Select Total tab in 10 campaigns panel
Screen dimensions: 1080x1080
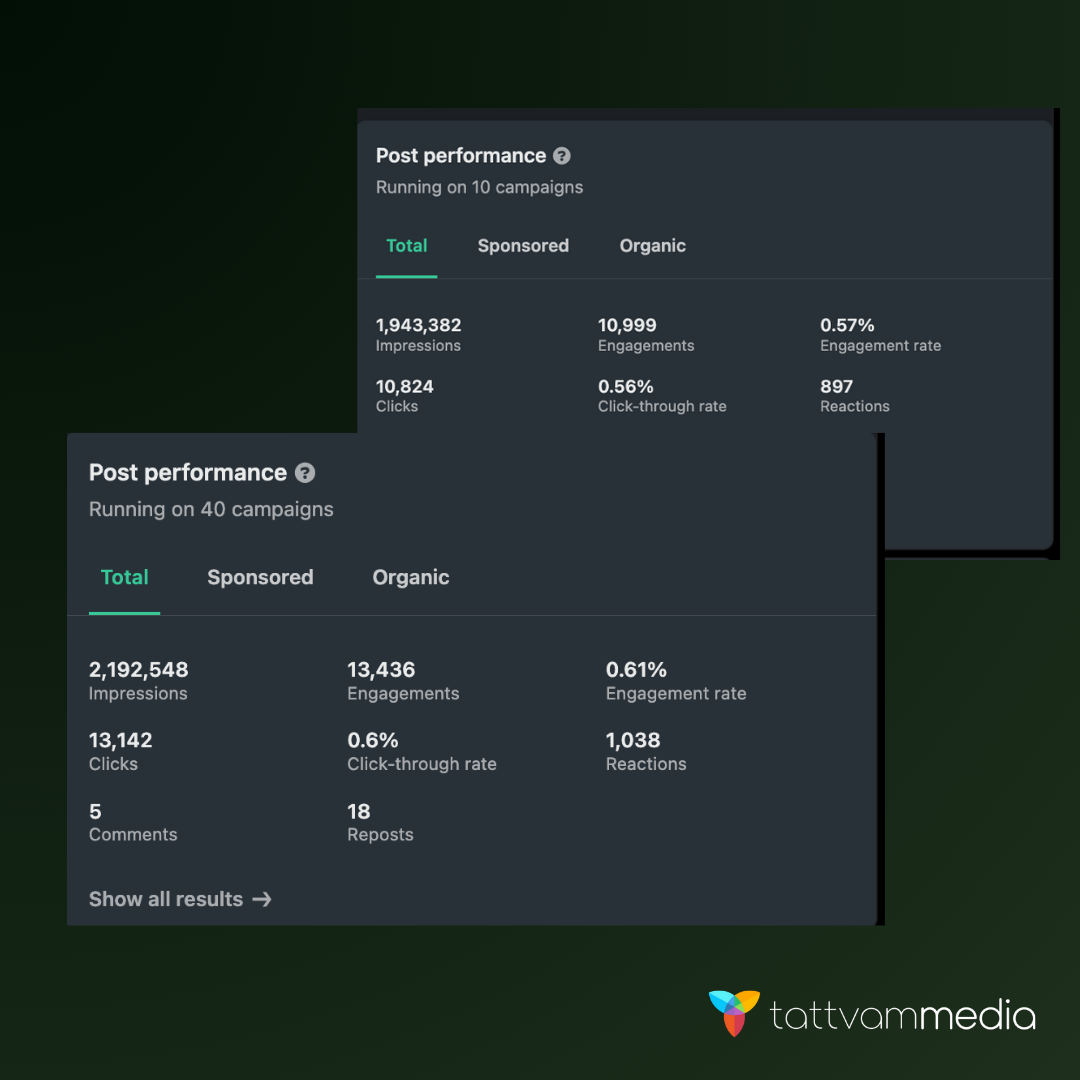(406, 246)
